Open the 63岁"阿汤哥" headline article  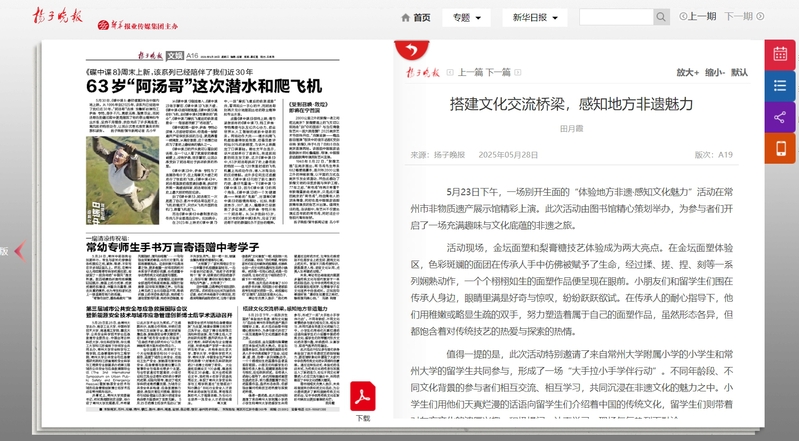[204, 86]
